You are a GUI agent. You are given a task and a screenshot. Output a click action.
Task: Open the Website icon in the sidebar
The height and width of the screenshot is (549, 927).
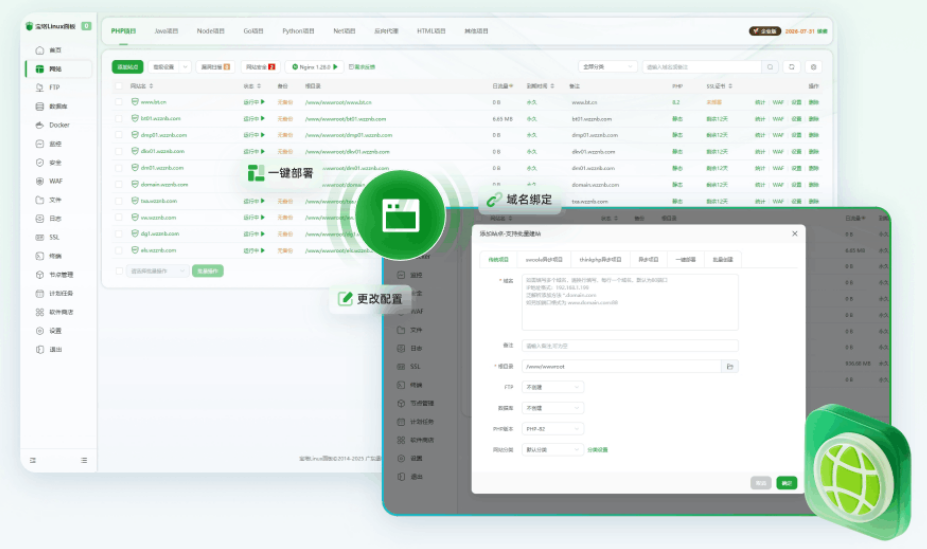[40, 69]
